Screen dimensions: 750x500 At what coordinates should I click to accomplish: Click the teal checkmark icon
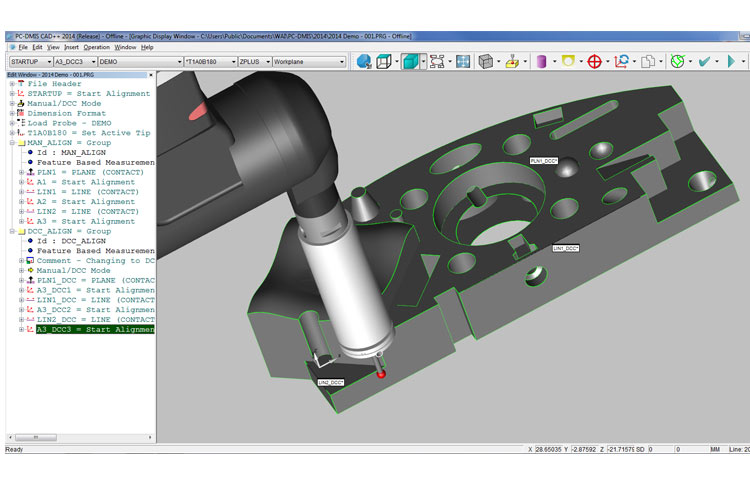click(x=704, y=61)
